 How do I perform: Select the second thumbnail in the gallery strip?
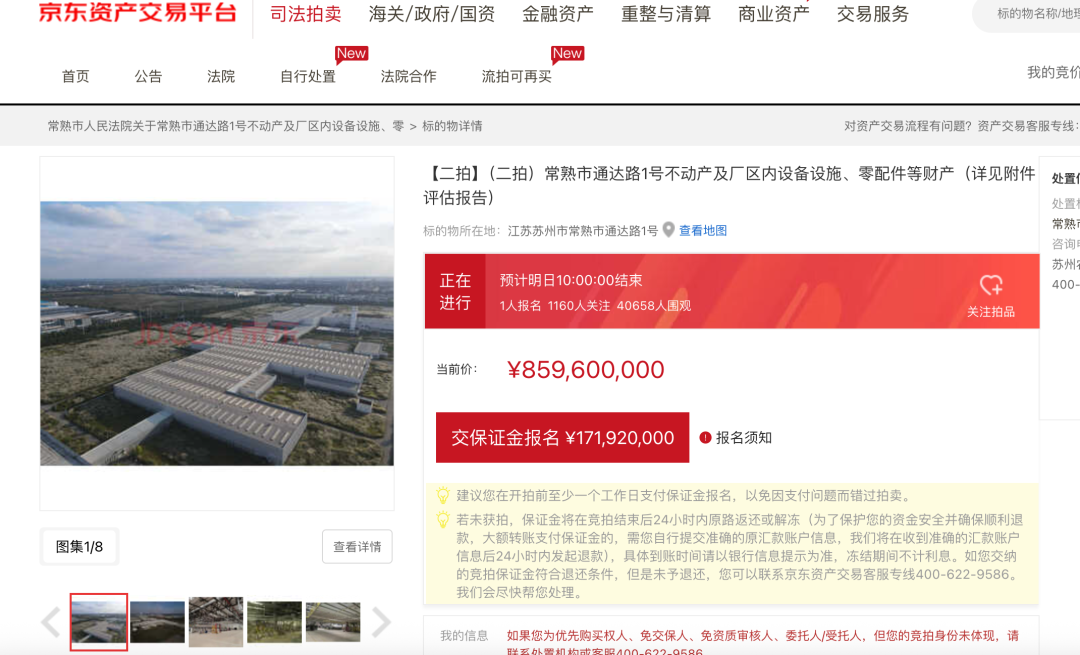coord(157,622)
